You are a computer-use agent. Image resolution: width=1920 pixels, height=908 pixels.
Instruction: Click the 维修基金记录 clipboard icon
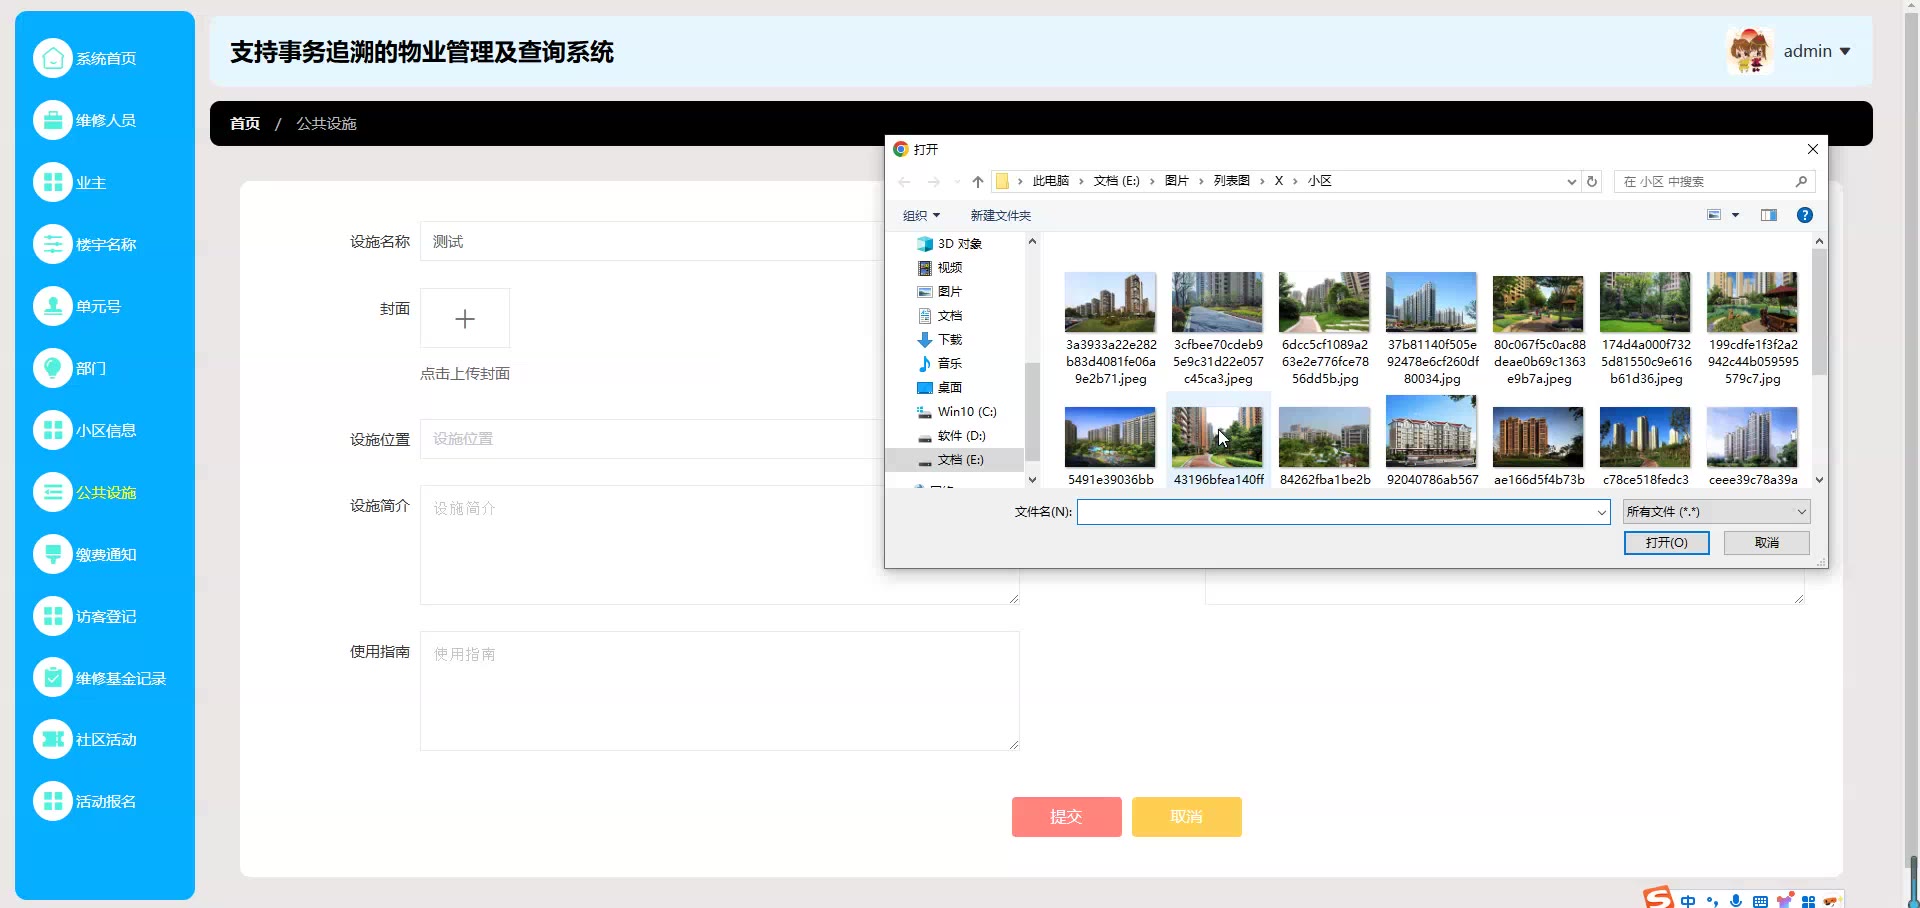point(52,678)
